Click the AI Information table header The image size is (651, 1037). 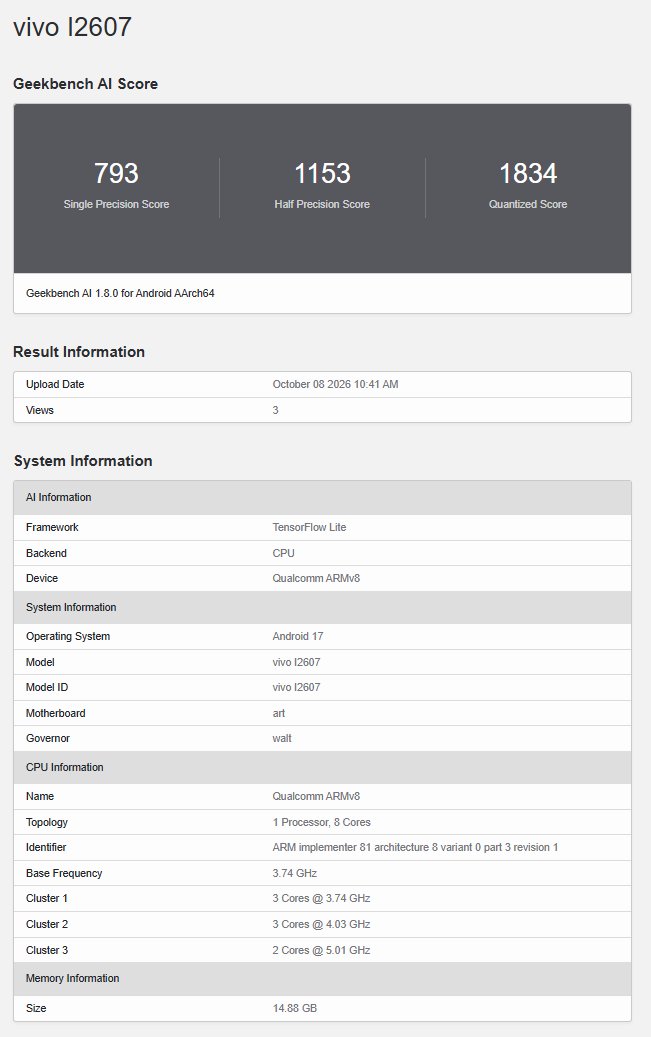322,497
